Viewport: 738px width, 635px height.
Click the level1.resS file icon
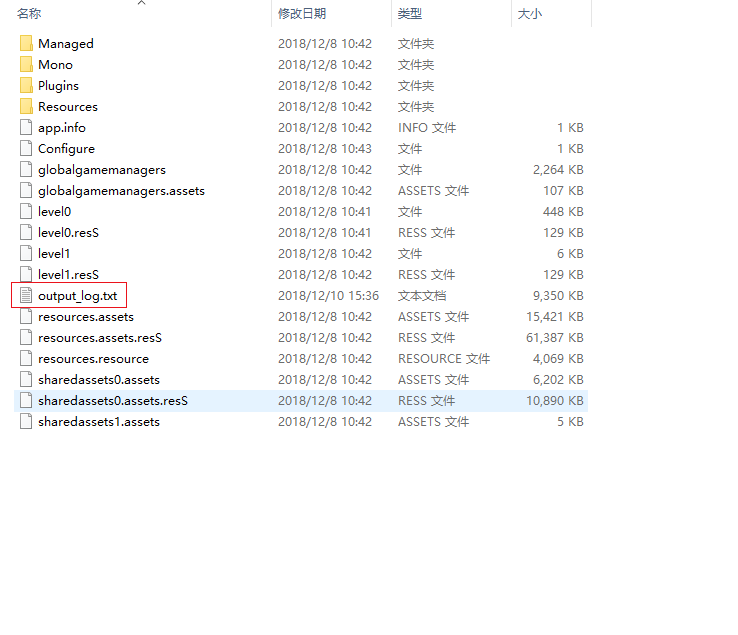(x=26, y=274)
